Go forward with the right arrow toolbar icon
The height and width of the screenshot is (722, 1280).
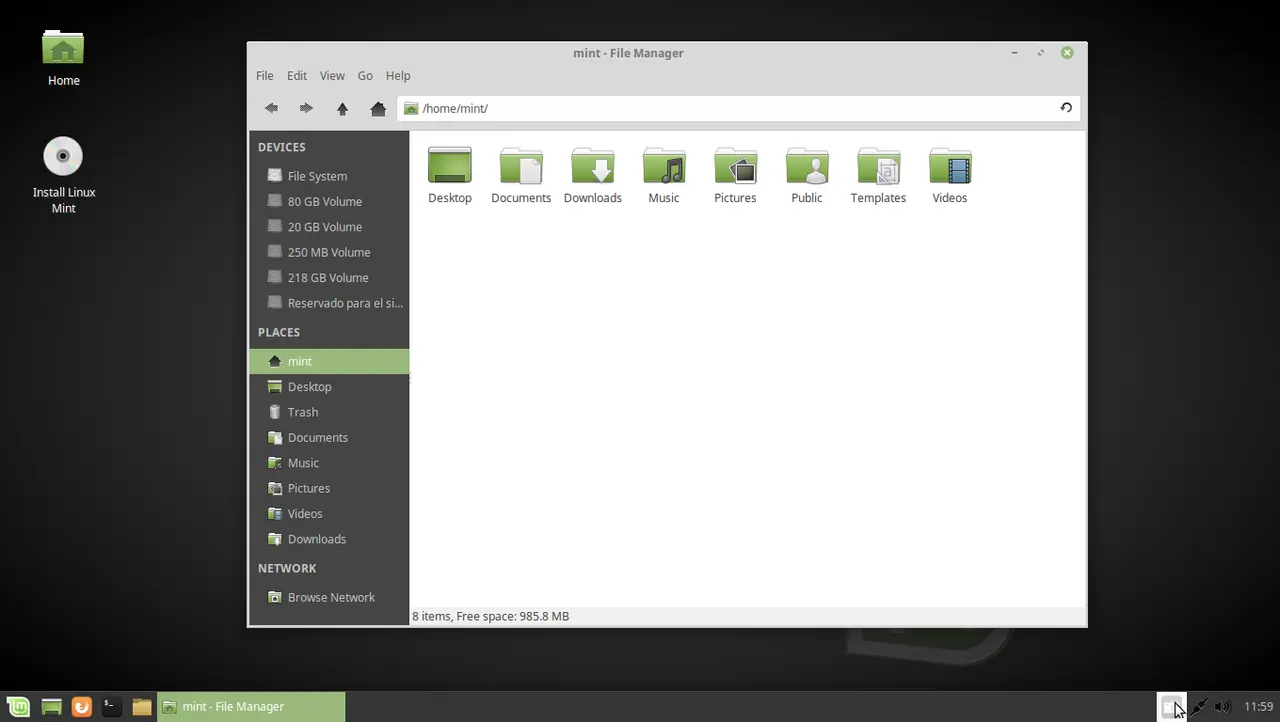pos(306,108)
